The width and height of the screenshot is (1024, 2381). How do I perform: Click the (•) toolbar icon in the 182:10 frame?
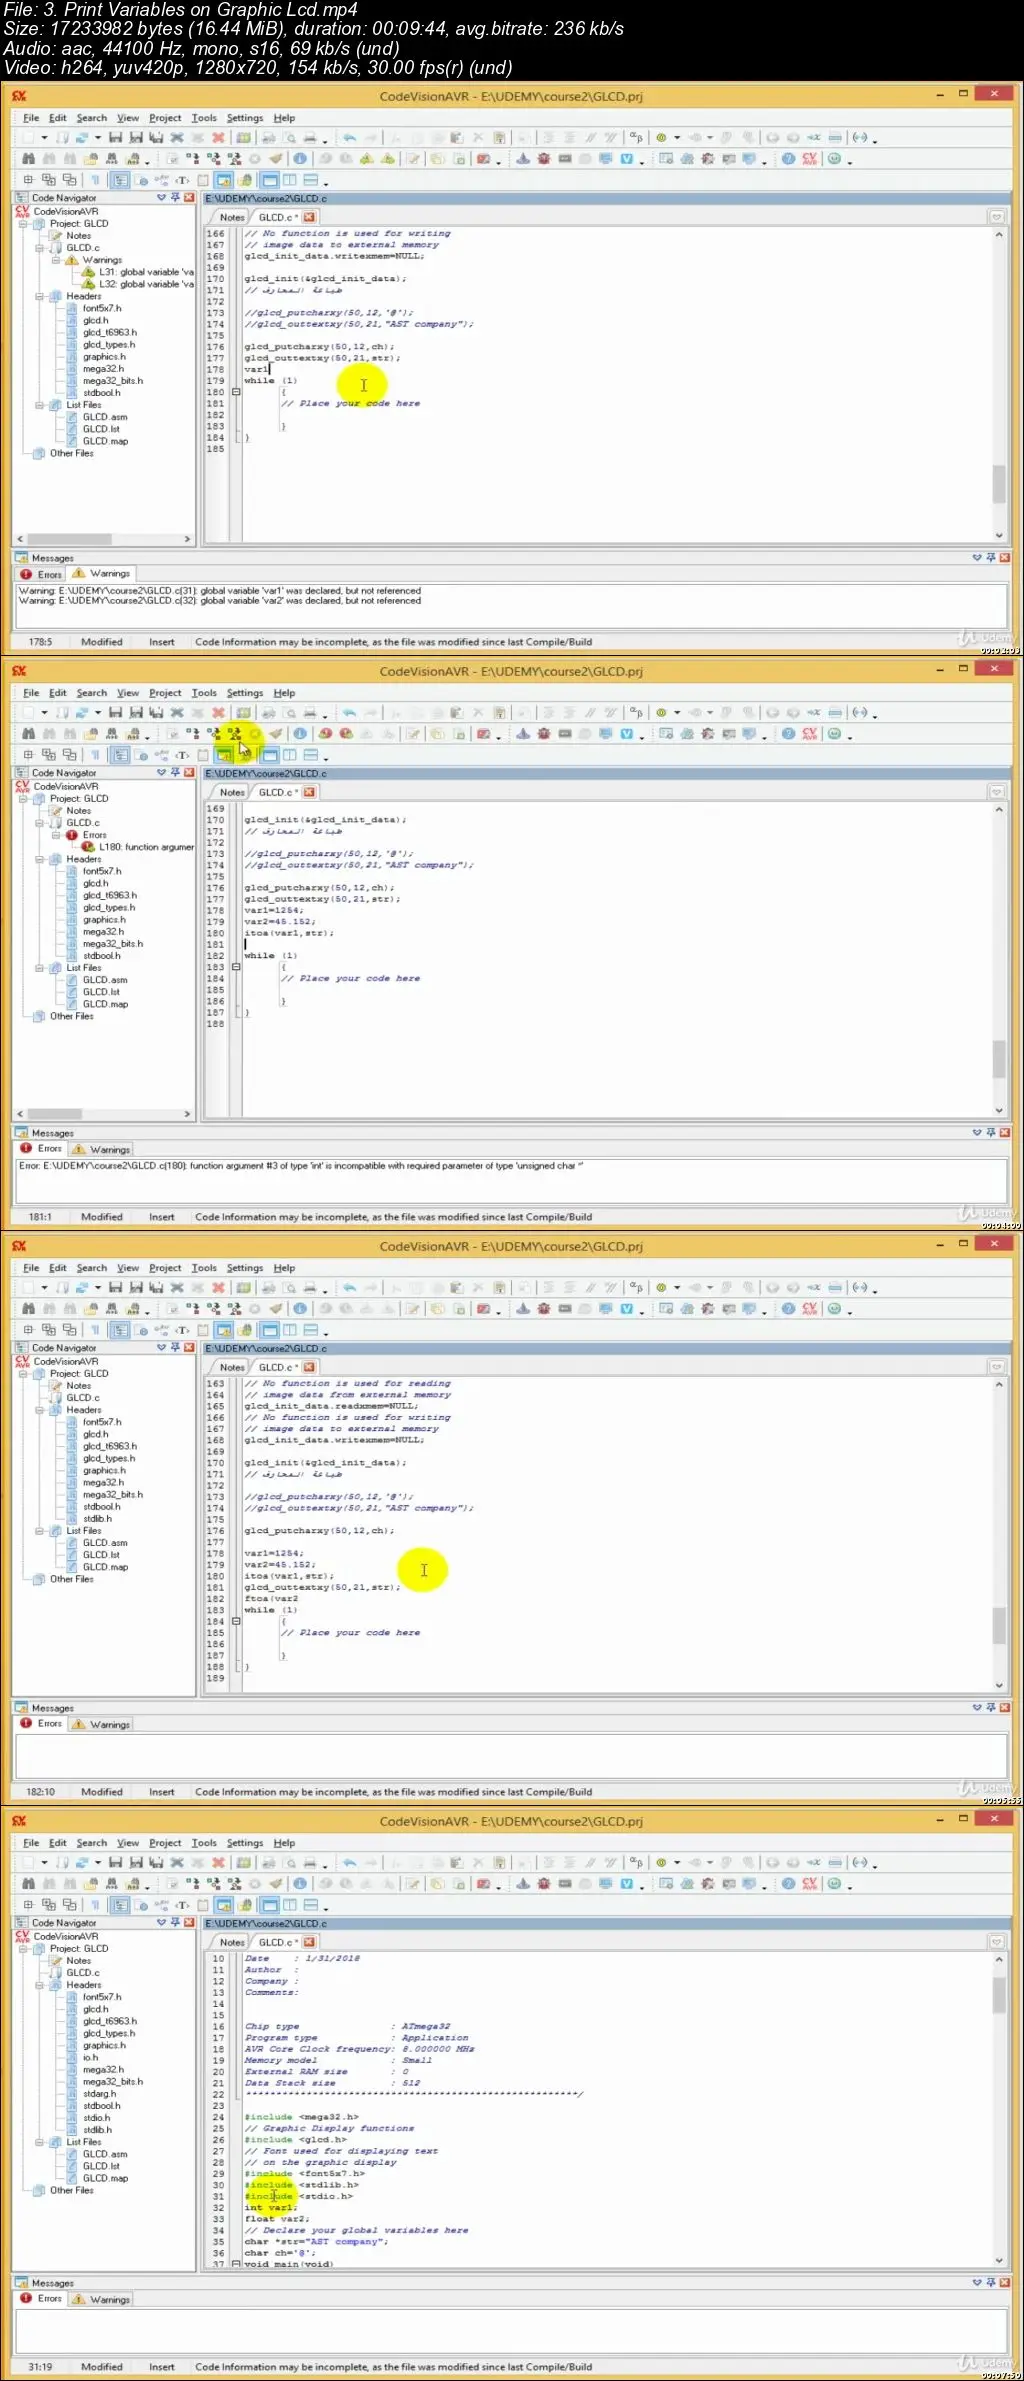tap(860, 1288)
